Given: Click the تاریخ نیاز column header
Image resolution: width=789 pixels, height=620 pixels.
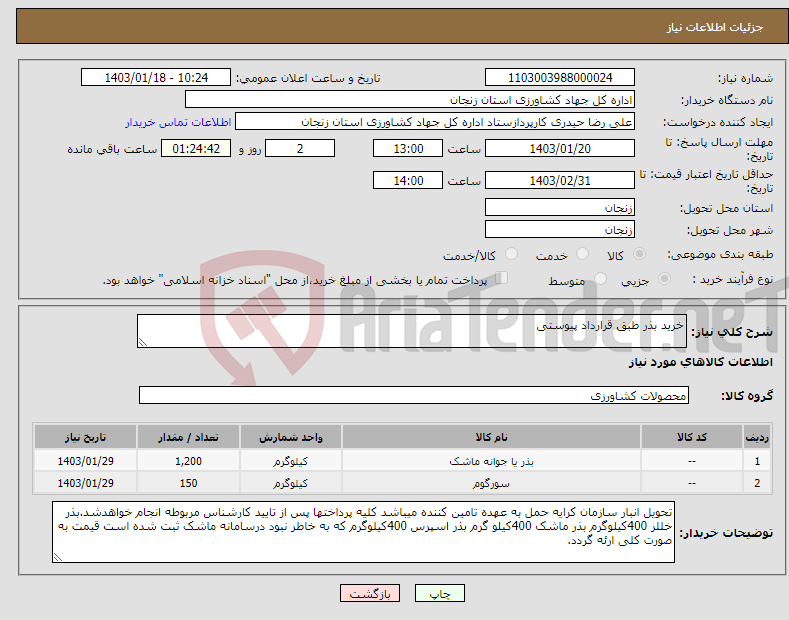Looking at the screenshot, I should 86,437.
